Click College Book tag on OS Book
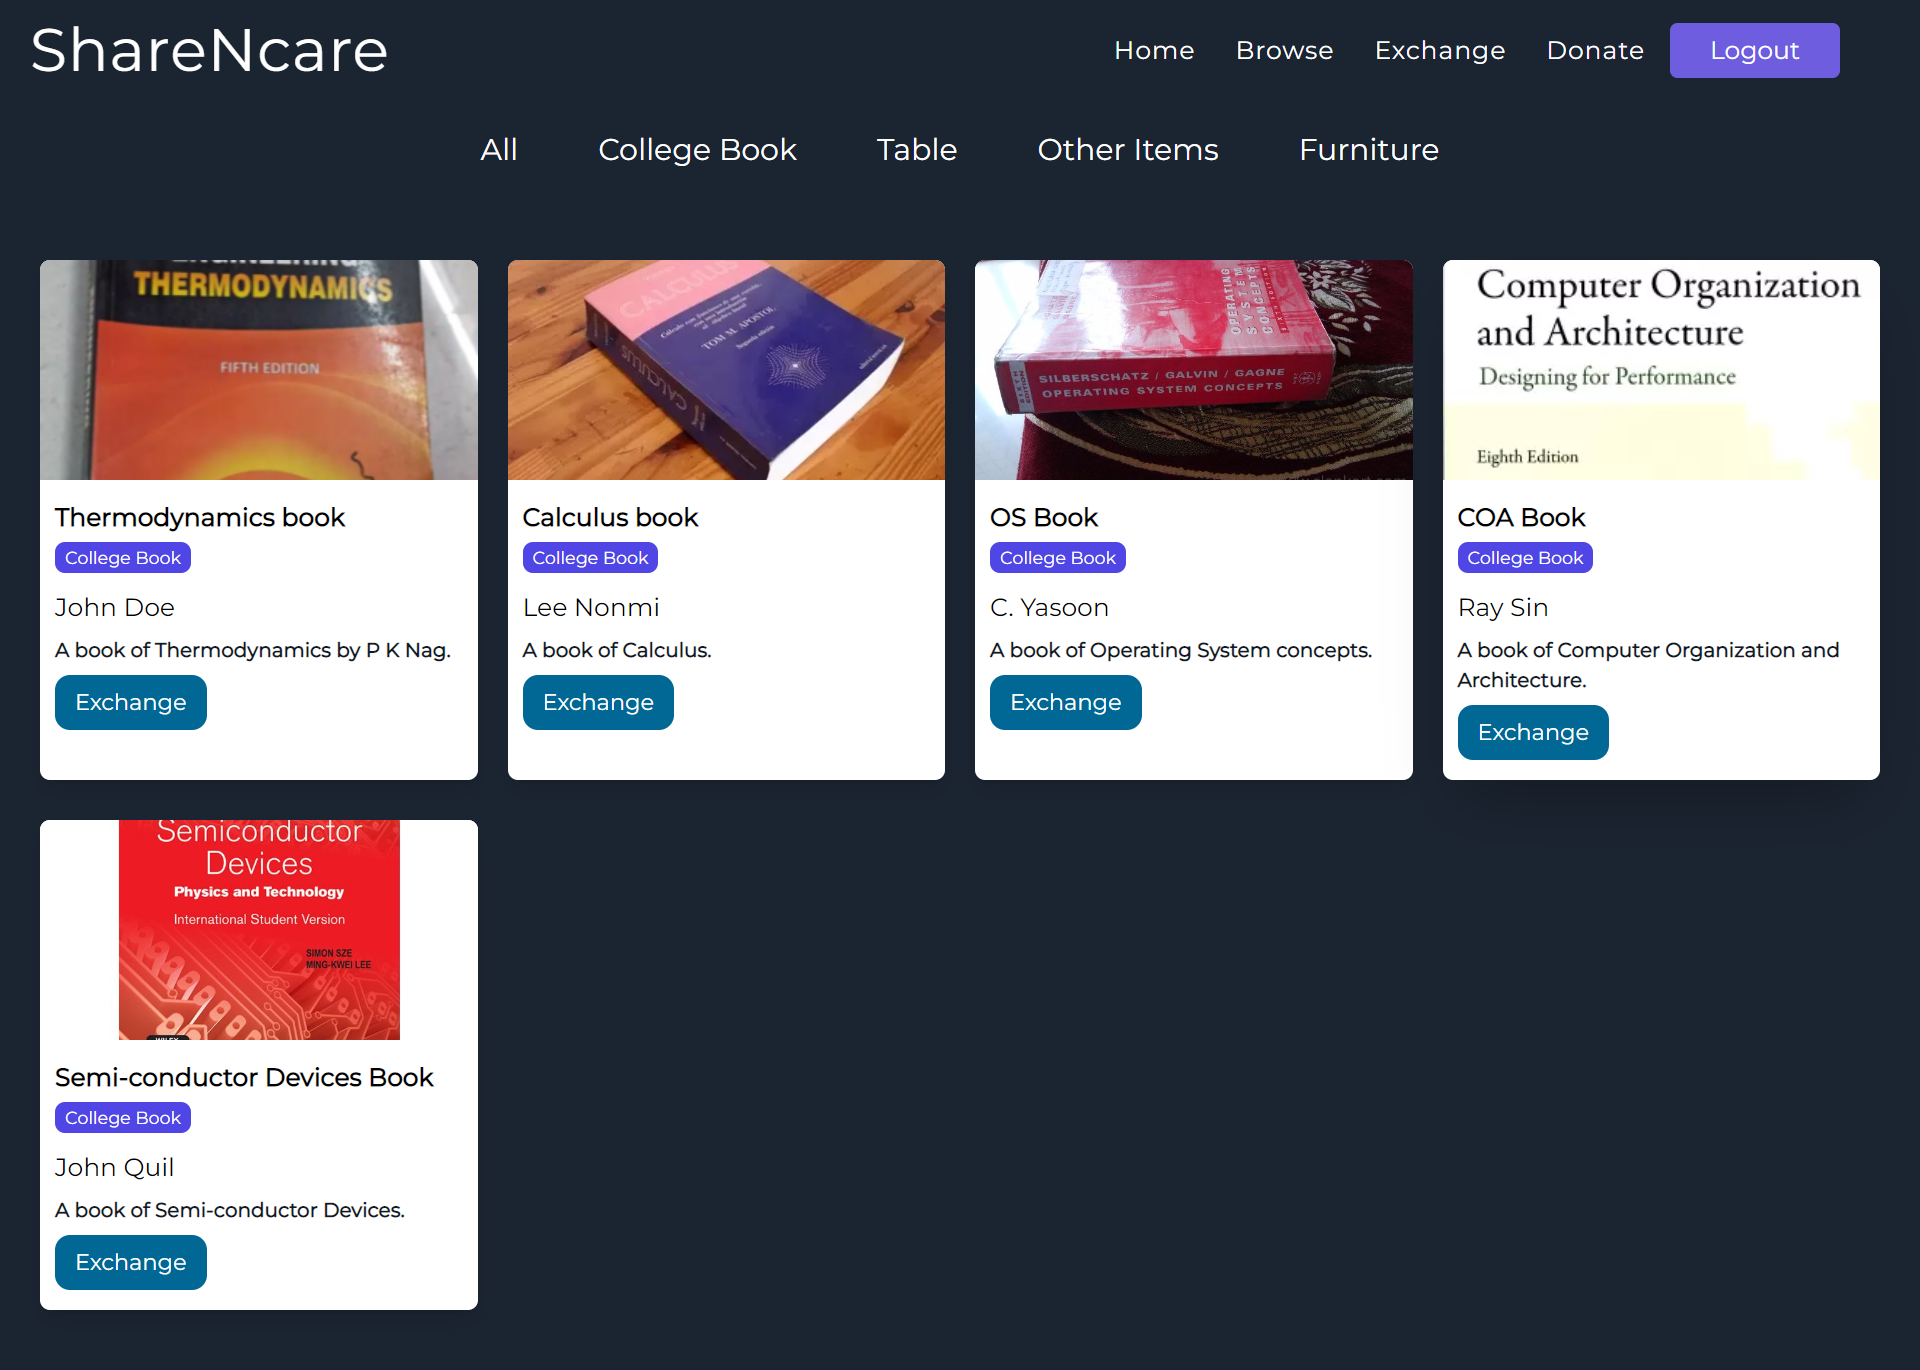This screenshot has width=1920, height=1370. click(x=1057, y=558)
